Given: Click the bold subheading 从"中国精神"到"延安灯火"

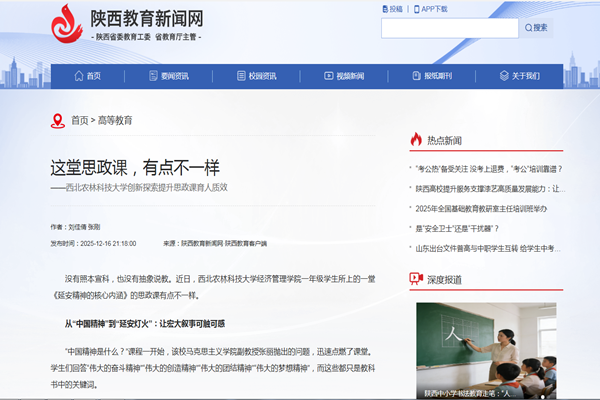Looking at the screenshot, I should click(x=145, y=324).
